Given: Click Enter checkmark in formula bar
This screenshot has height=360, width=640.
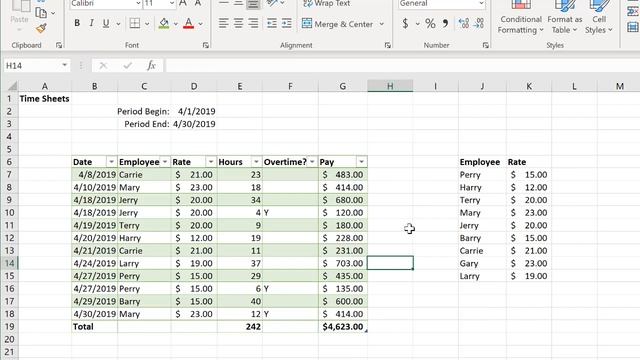Looking at the screenshot, I should (x=127, y=66).
